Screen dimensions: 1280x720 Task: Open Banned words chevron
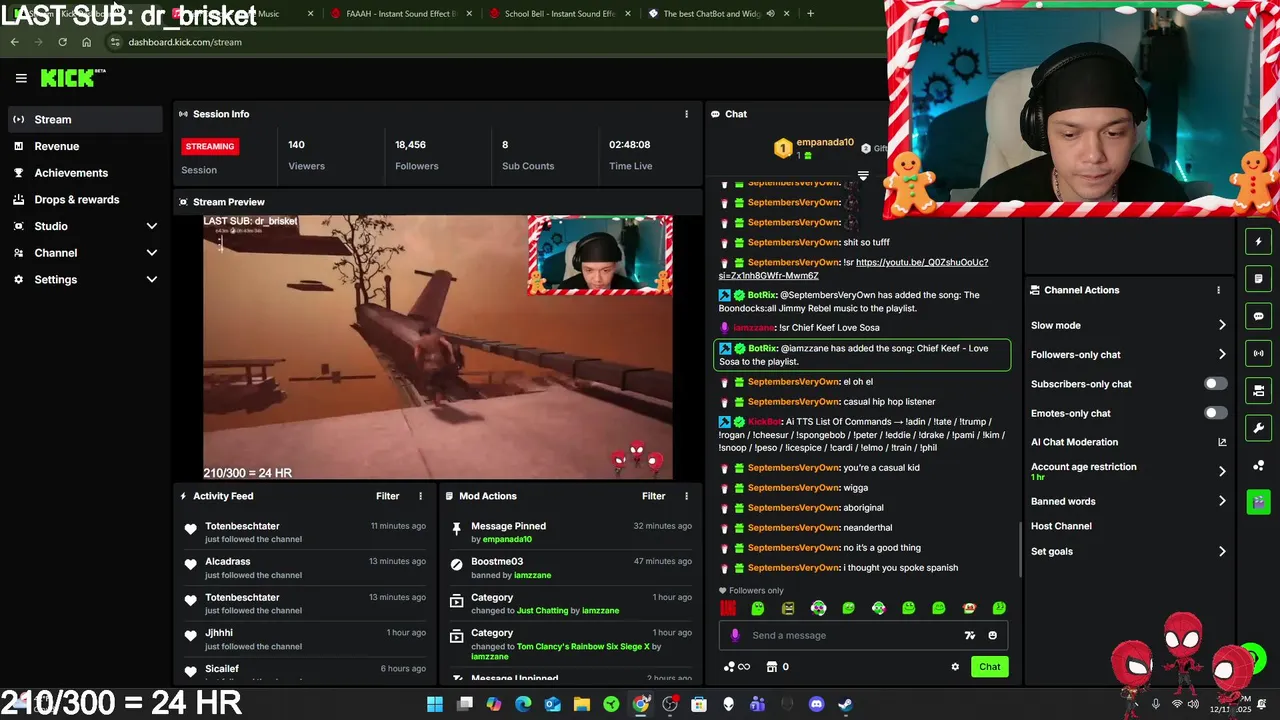tap(1222, 501)
